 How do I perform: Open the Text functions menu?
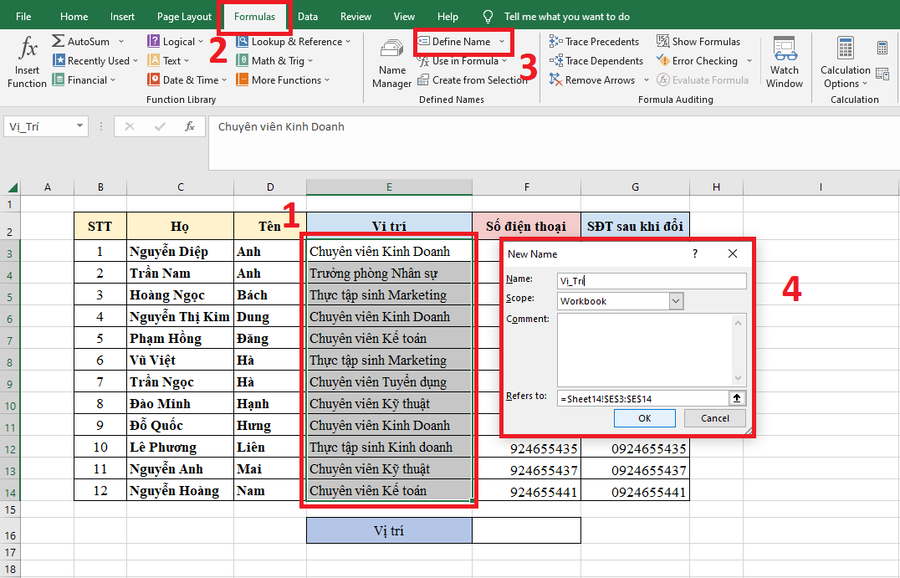click(x=168, y=61)
